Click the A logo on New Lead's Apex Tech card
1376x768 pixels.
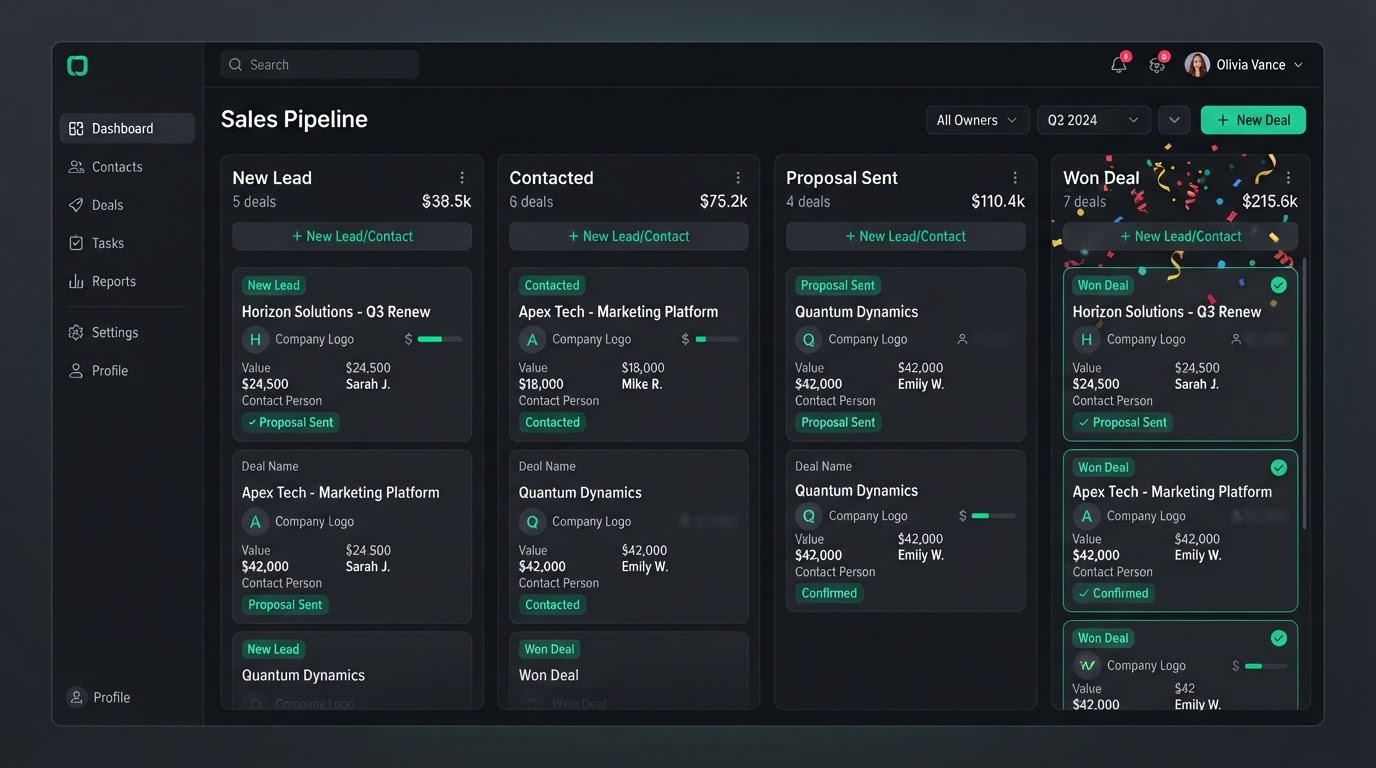(x=255, y=522)
